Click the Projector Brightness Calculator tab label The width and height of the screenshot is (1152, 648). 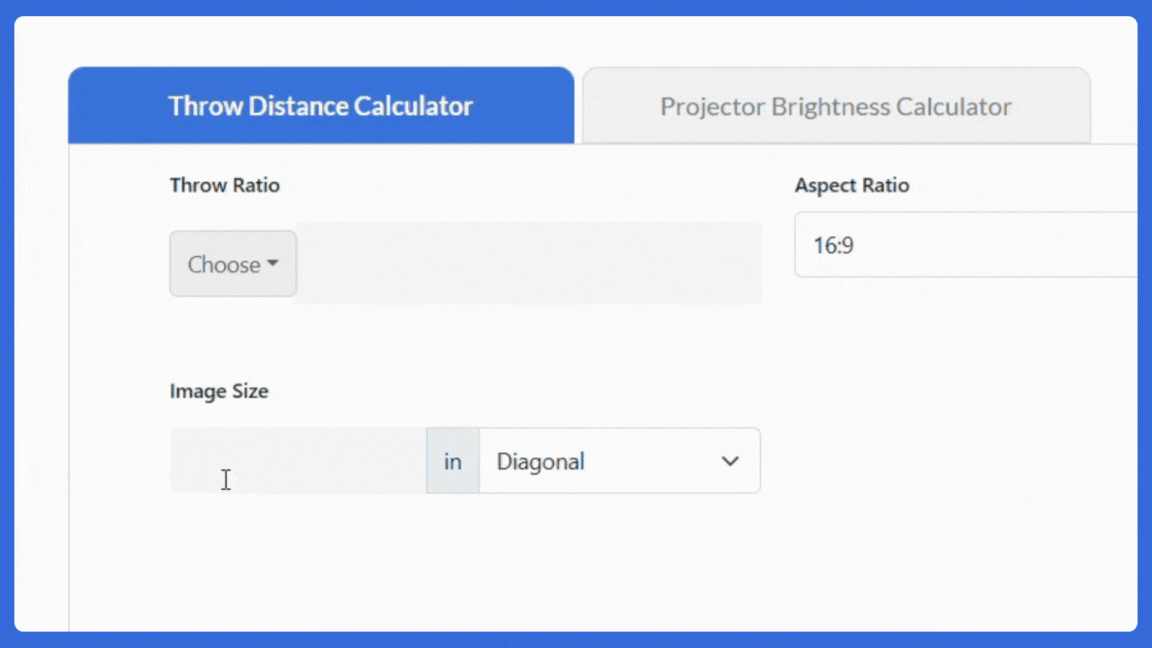[x=835, y=105]
